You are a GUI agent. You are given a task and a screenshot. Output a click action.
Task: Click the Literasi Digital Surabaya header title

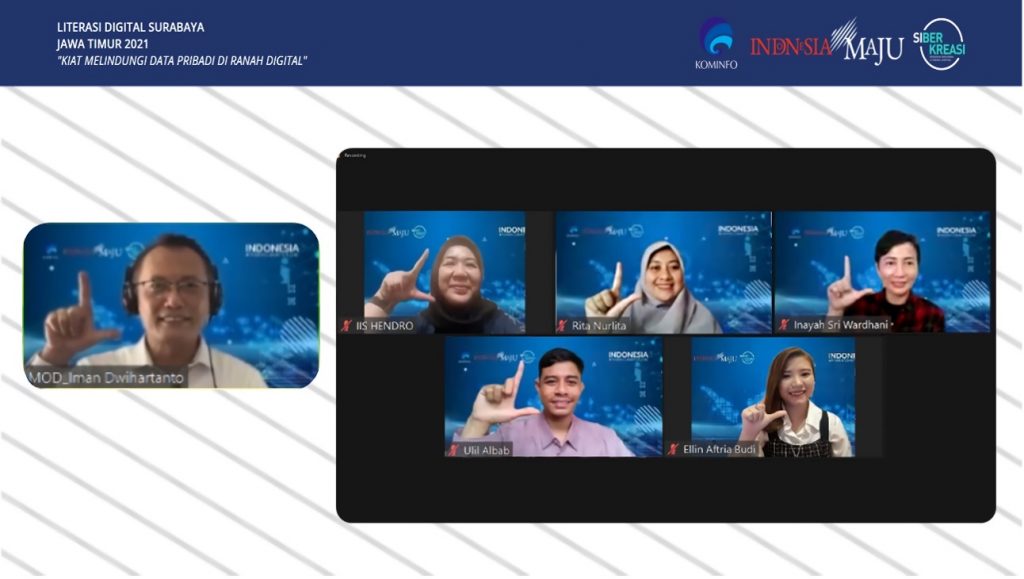pos(130,28)
